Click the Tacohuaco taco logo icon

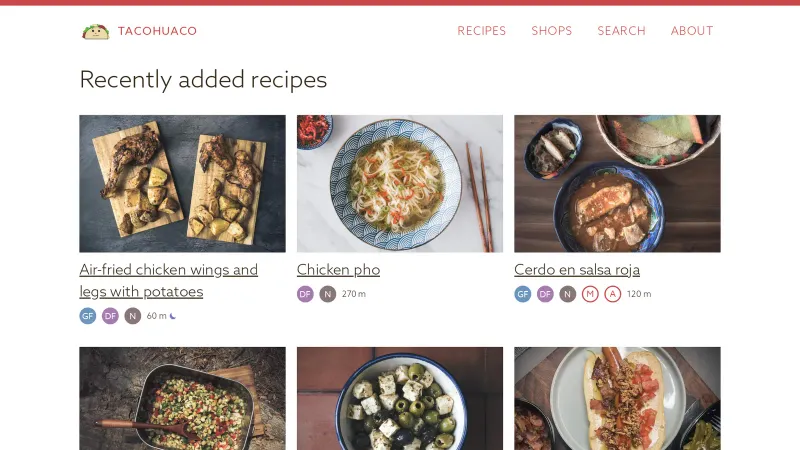(x=95, y=31)
